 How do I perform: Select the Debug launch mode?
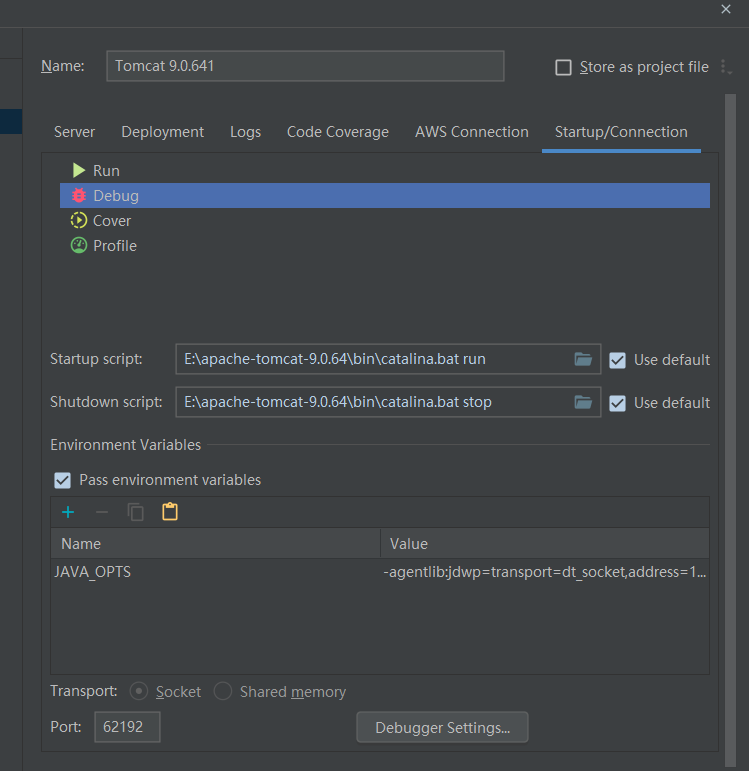click(385, 196)
